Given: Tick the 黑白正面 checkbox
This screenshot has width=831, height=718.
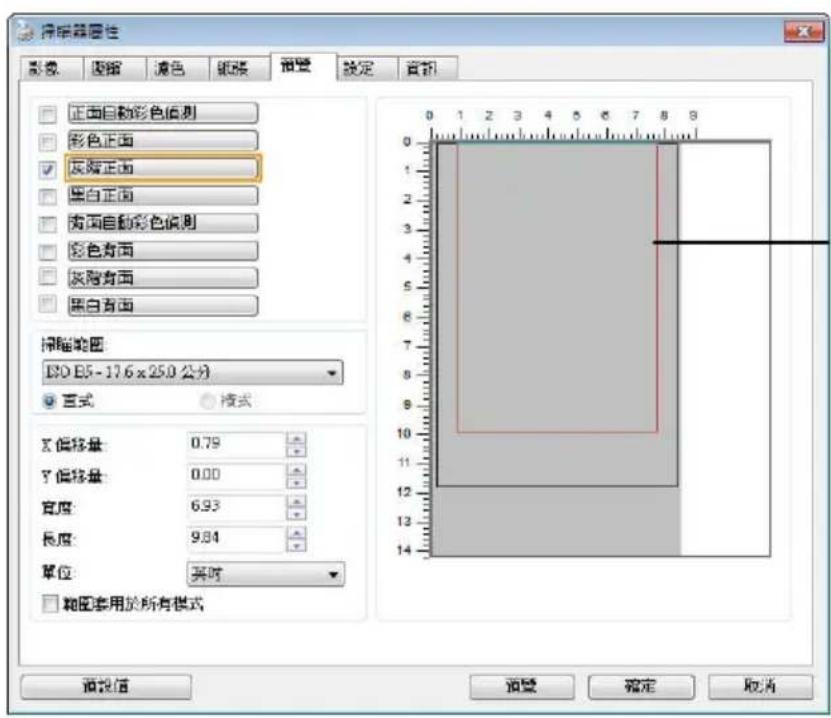Looking at the screenshot, I should pyautogui.click(x=48, y=197).
